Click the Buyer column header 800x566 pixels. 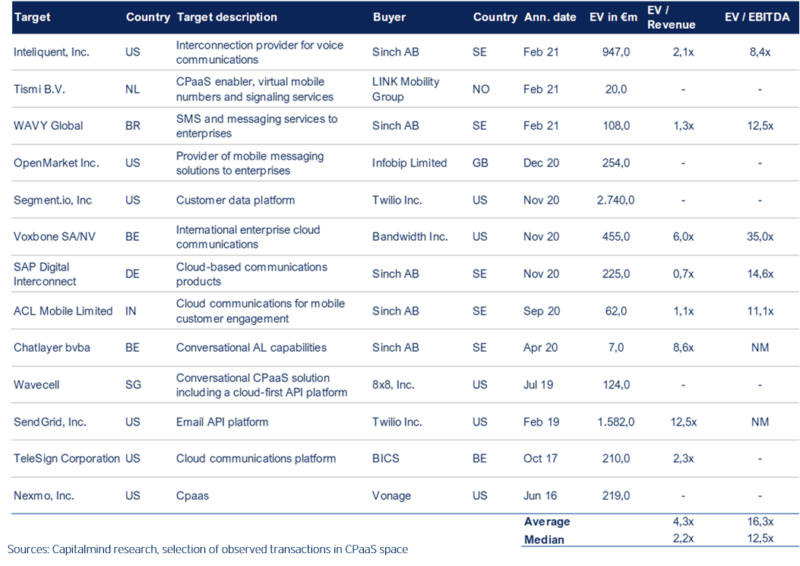pyautogui.click(x=389, y=18)
